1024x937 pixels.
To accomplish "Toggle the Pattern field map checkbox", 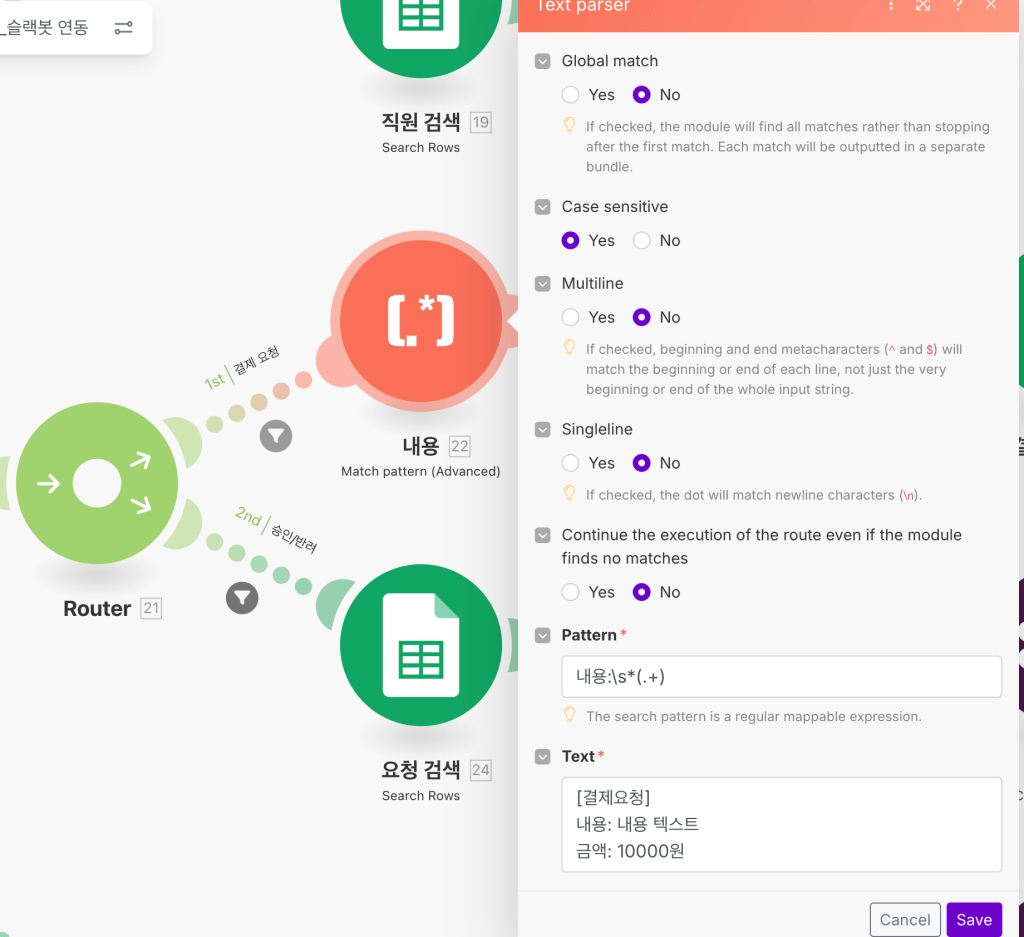I will point(543,635).
